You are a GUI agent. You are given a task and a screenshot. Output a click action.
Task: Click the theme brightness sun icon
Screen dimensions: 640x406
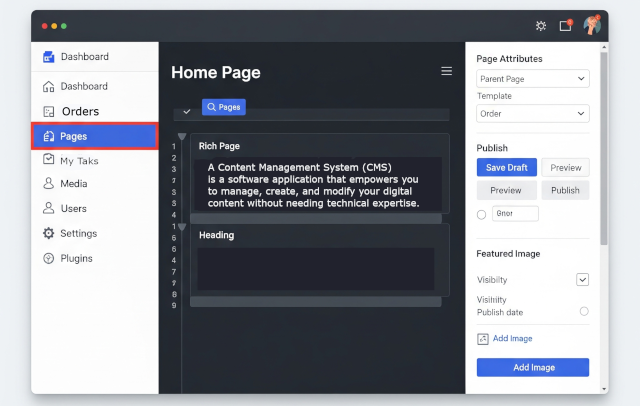pos(541,26)
